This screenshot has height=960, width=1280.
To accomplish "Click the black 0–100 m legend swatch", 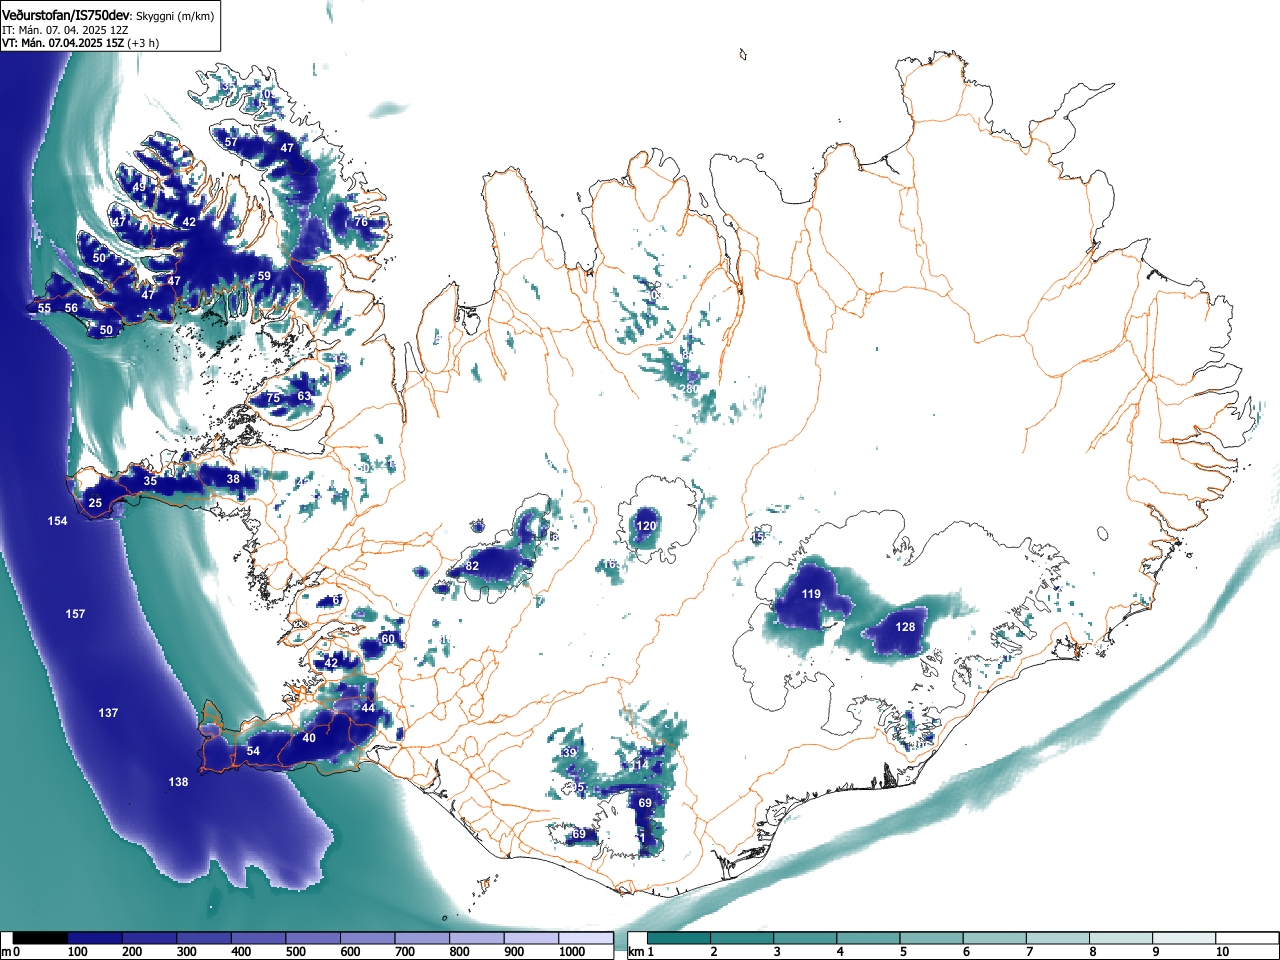I will (41, 938).
